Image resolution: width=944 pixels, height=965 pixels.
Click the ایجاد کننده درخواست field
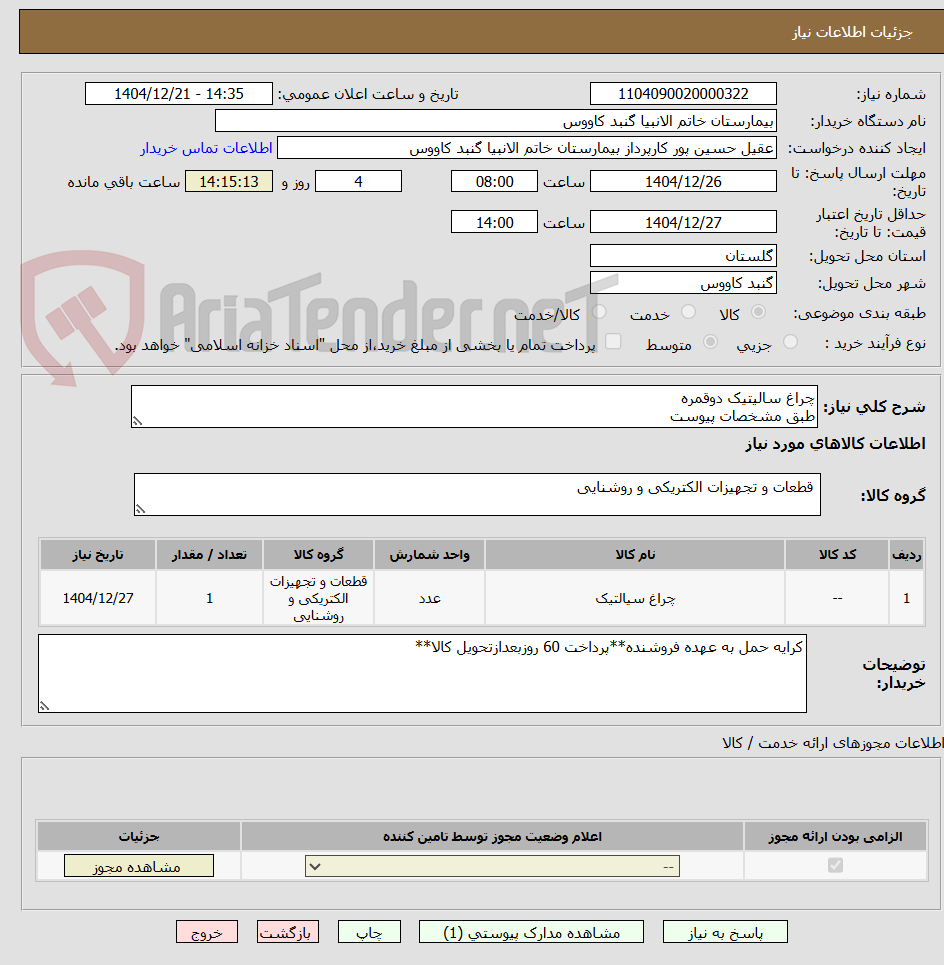[527, 148]
